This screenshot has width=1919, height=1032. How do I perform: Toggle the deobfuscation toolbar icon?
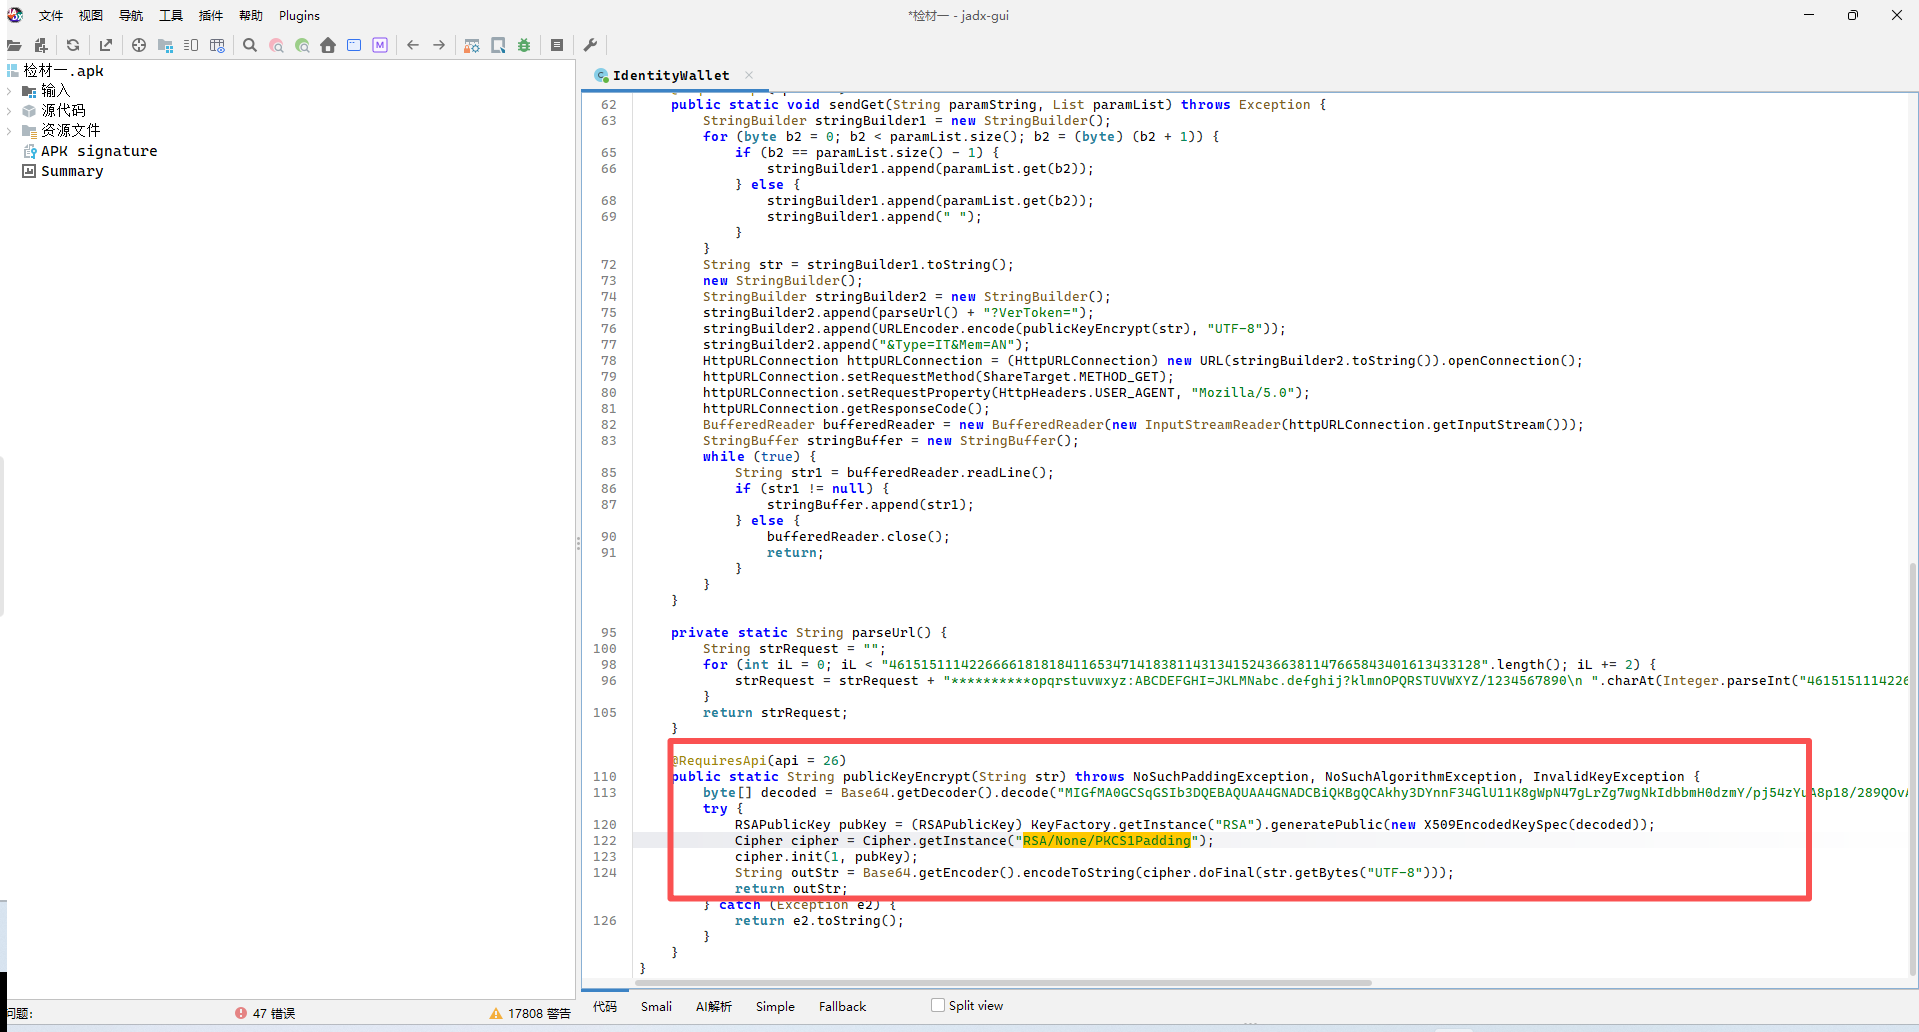click(x=472, y=45)
